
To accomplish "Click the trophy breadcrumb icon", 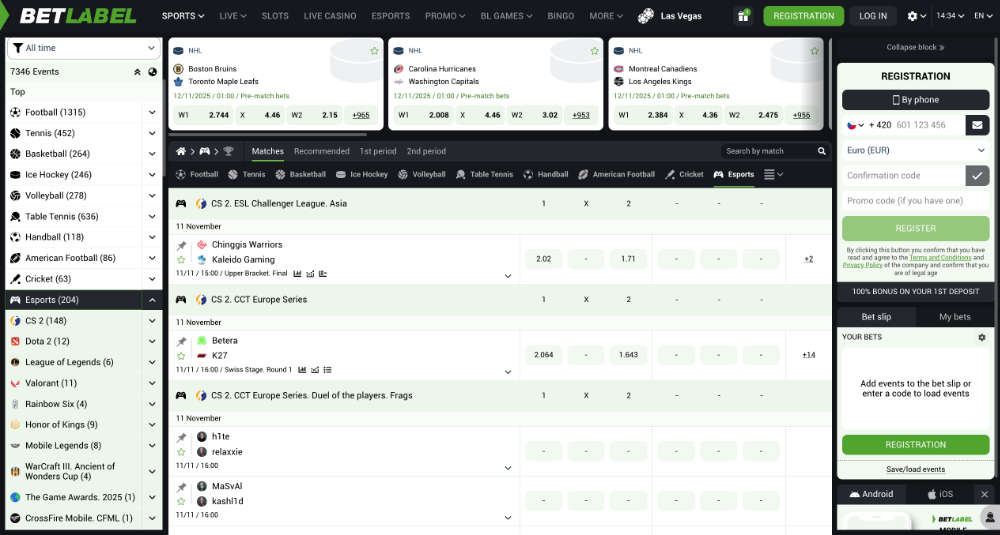I will pos(228,151).
